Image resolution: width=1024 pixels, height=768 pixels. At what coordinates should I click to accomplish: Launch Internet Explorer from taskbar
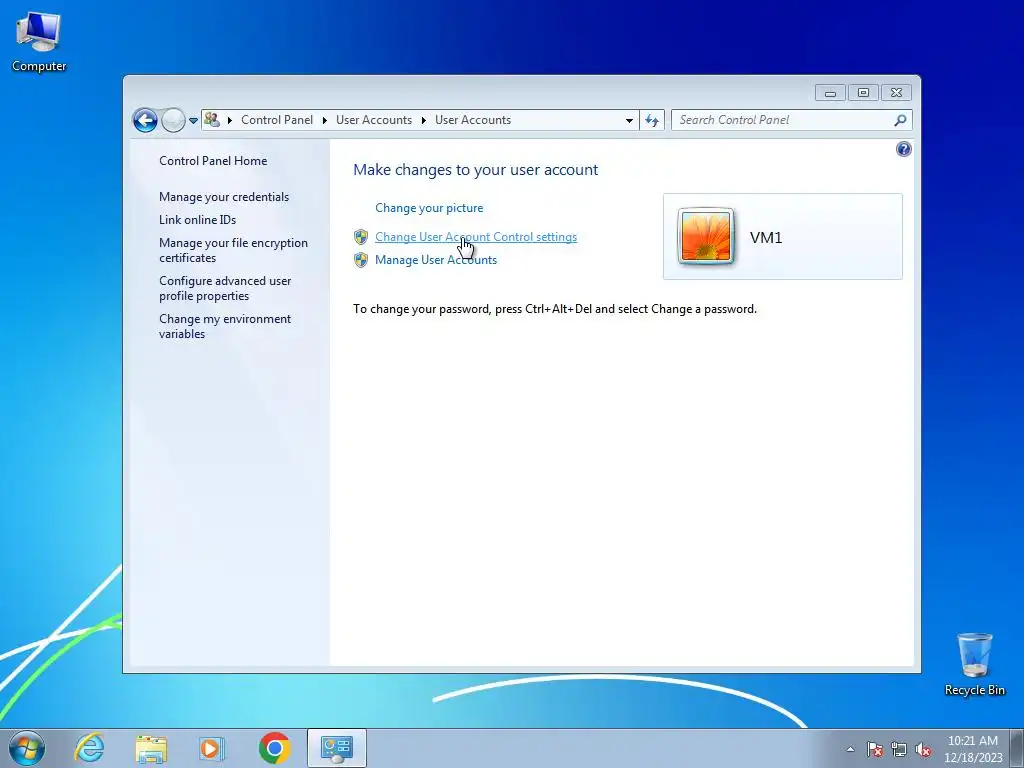coord(89,748)
